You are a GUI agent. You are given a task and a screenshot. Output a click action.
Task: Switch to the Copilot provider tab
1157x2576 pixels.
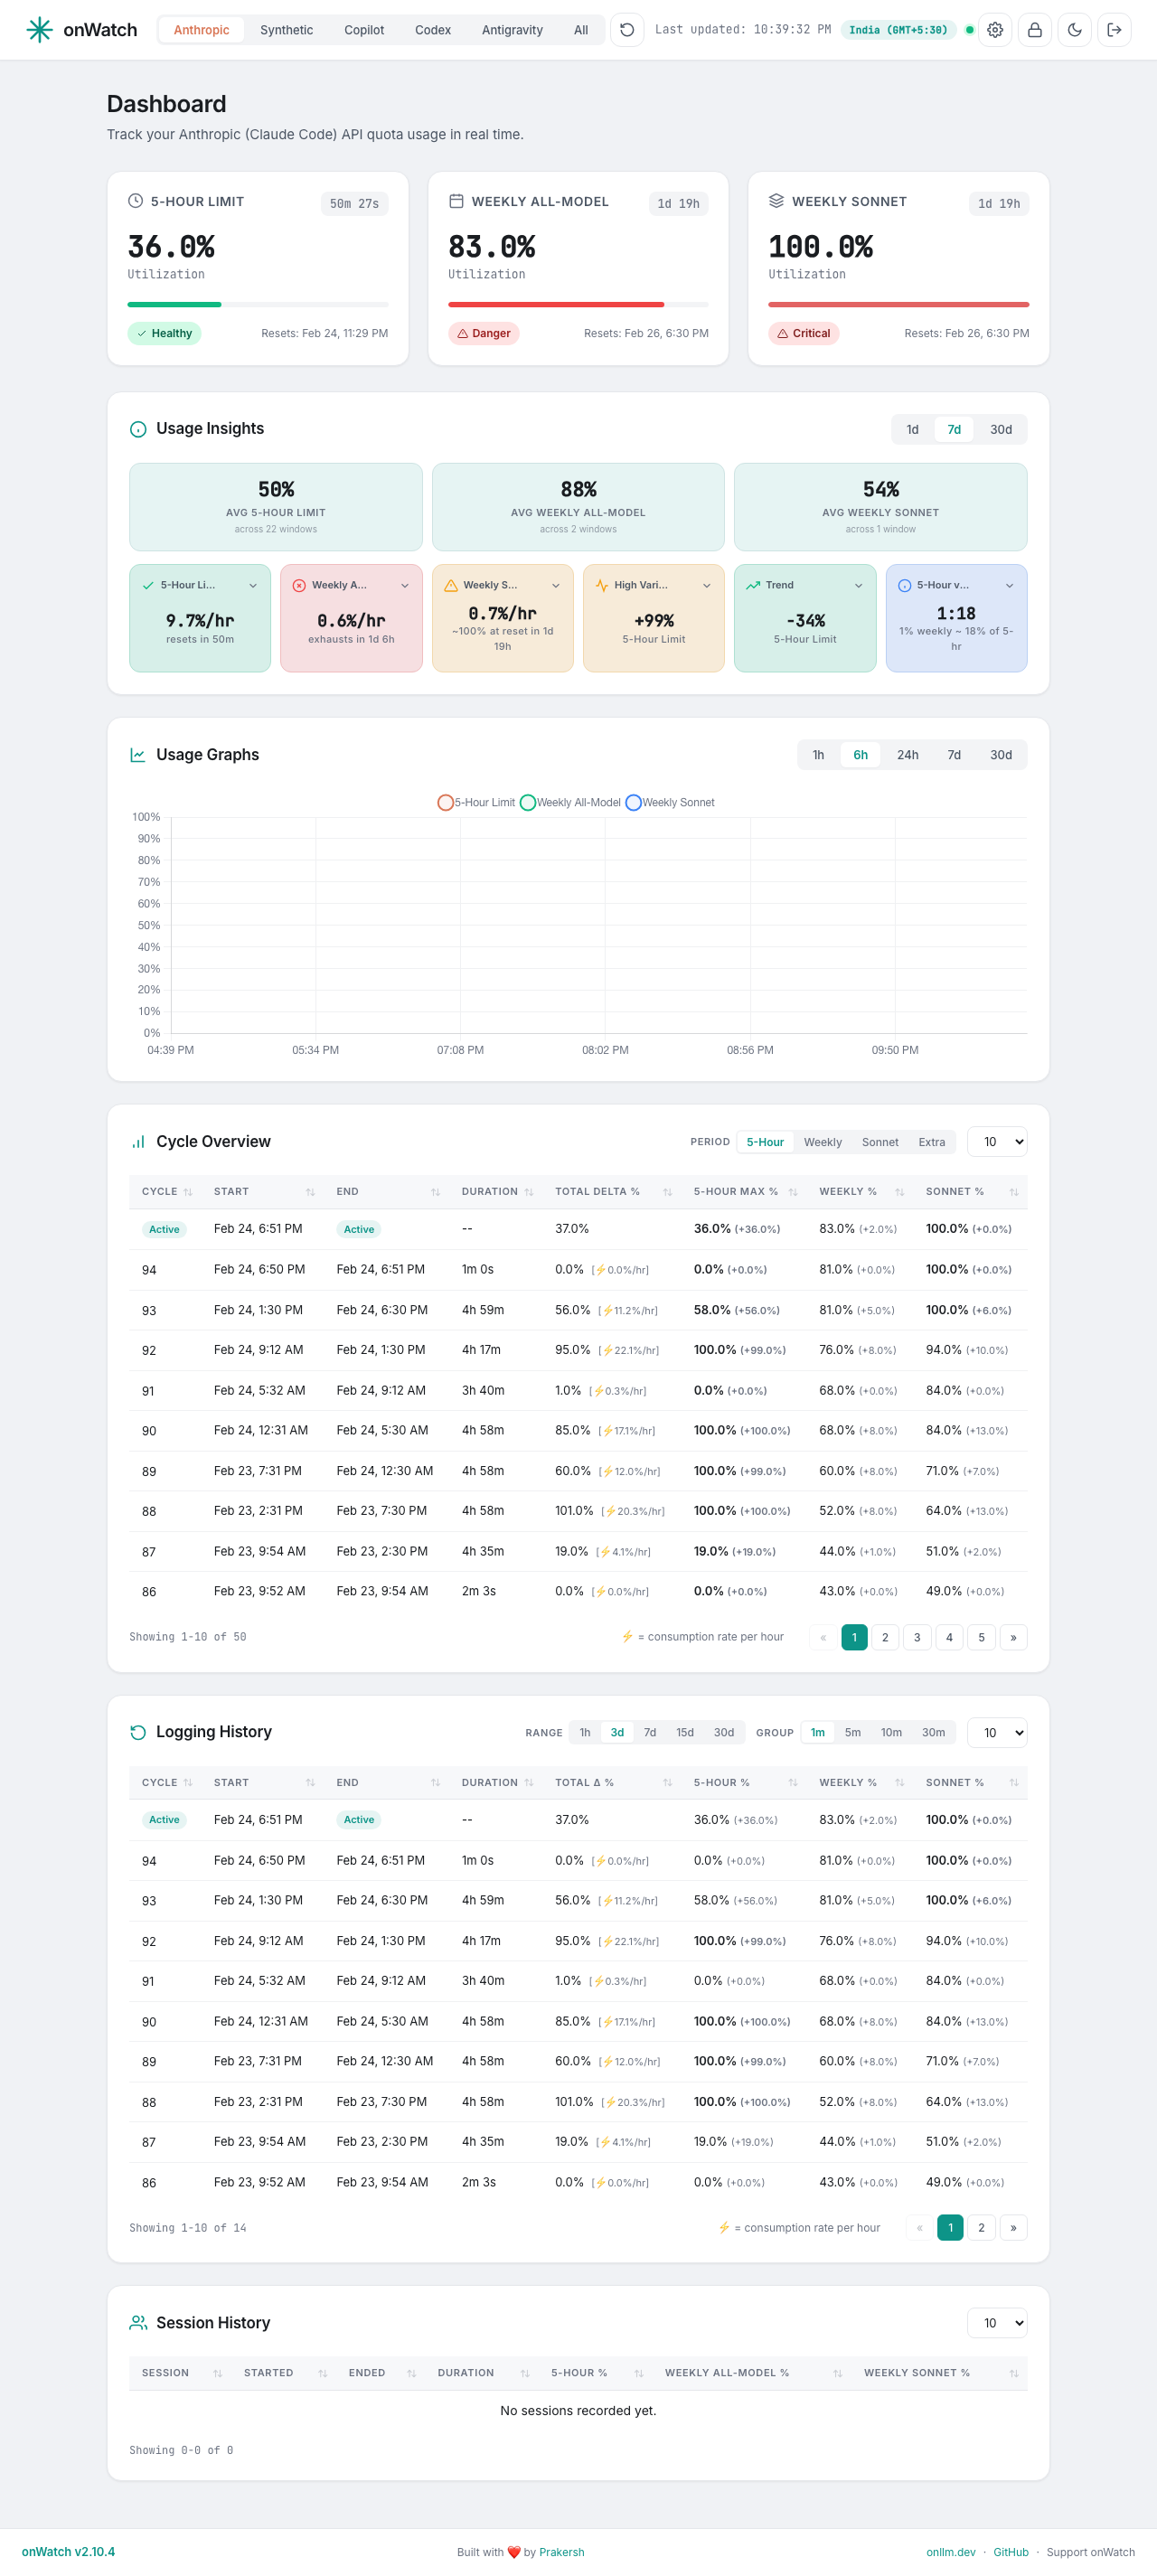pos(364,30)
